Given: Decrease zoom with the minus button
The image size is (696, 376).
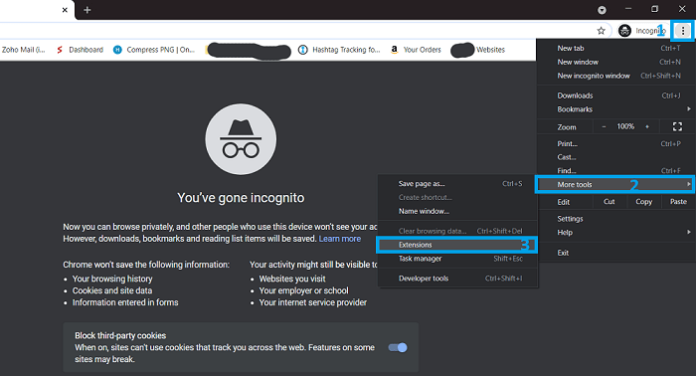Looking at the screenshot, I should [604, 127].
